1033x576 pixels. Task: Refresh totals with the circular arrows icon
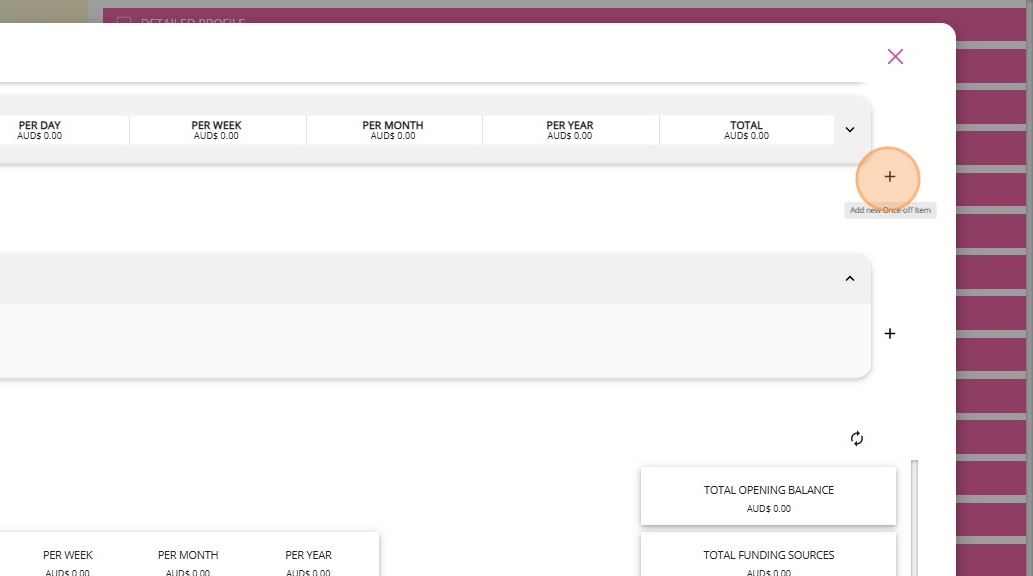856,438
